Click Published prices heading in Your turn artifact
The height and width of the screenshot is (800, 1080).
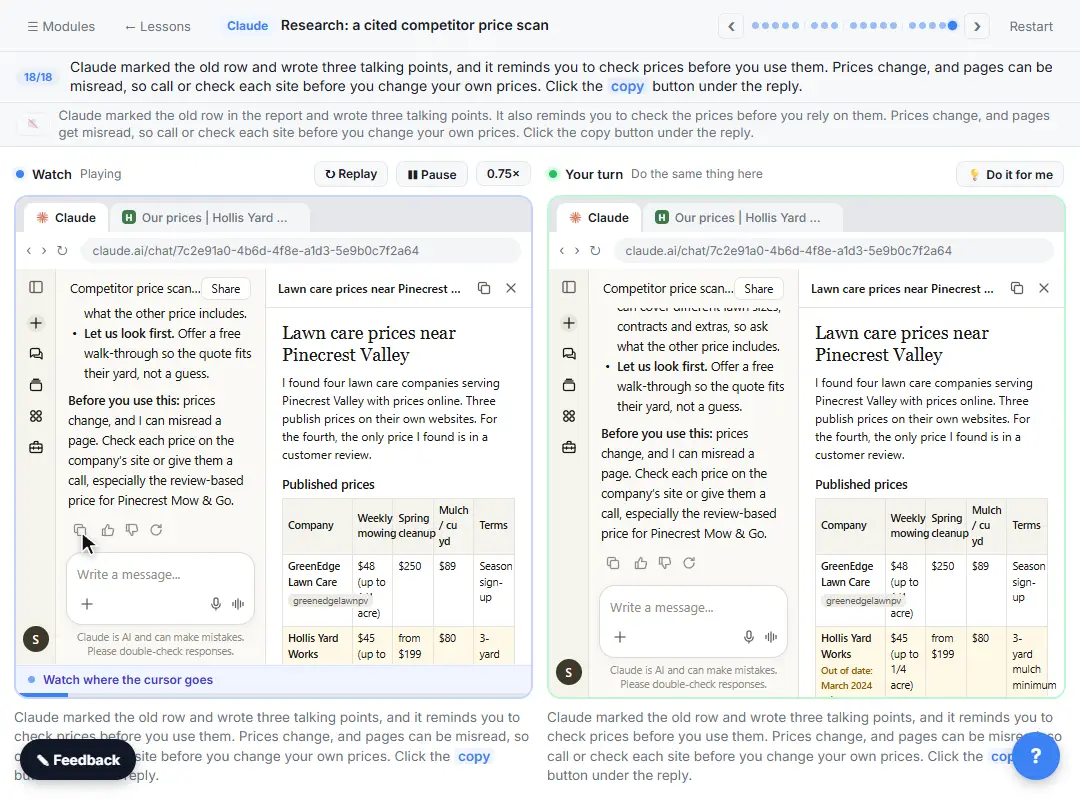[x=861, y=484]
